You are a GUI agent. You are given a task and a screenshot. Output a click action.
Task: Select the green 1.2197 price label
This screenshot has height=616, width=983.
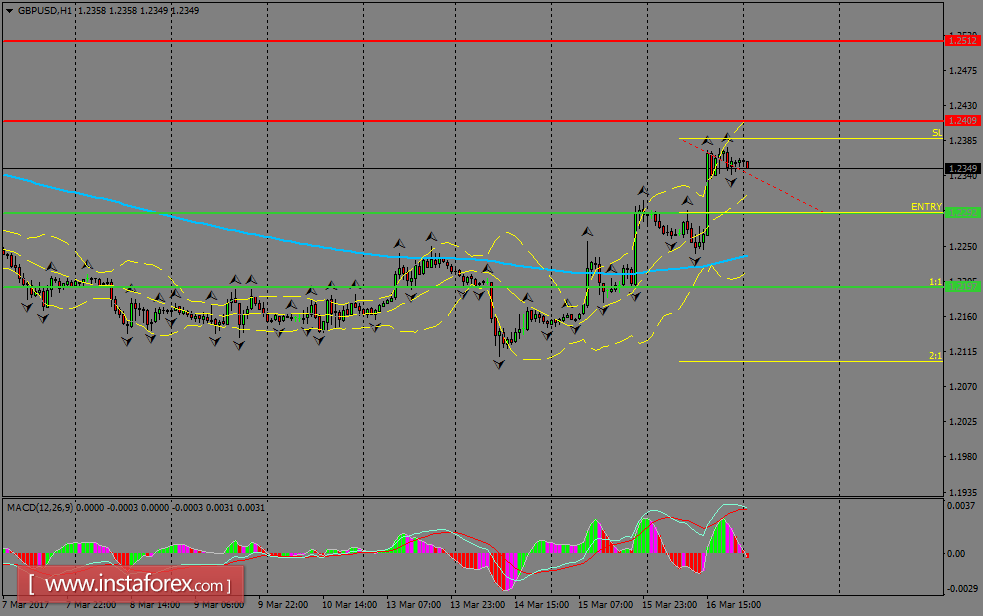tap(962, 286)
